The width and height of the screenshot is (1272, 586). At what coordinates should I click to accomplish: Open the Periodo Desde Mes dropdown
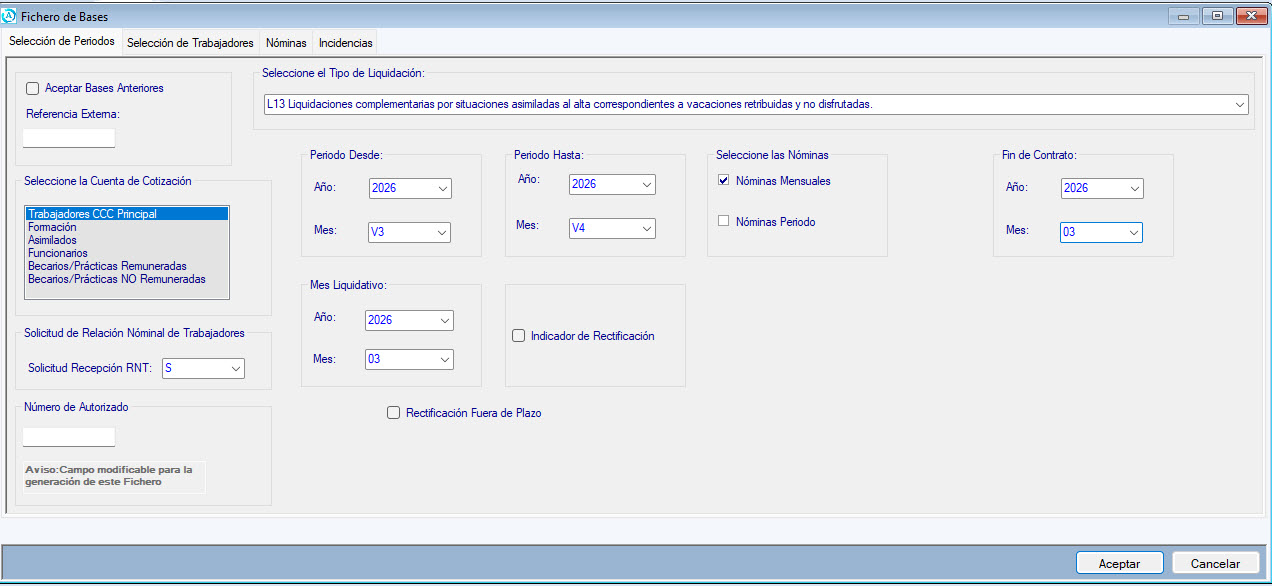441,232
